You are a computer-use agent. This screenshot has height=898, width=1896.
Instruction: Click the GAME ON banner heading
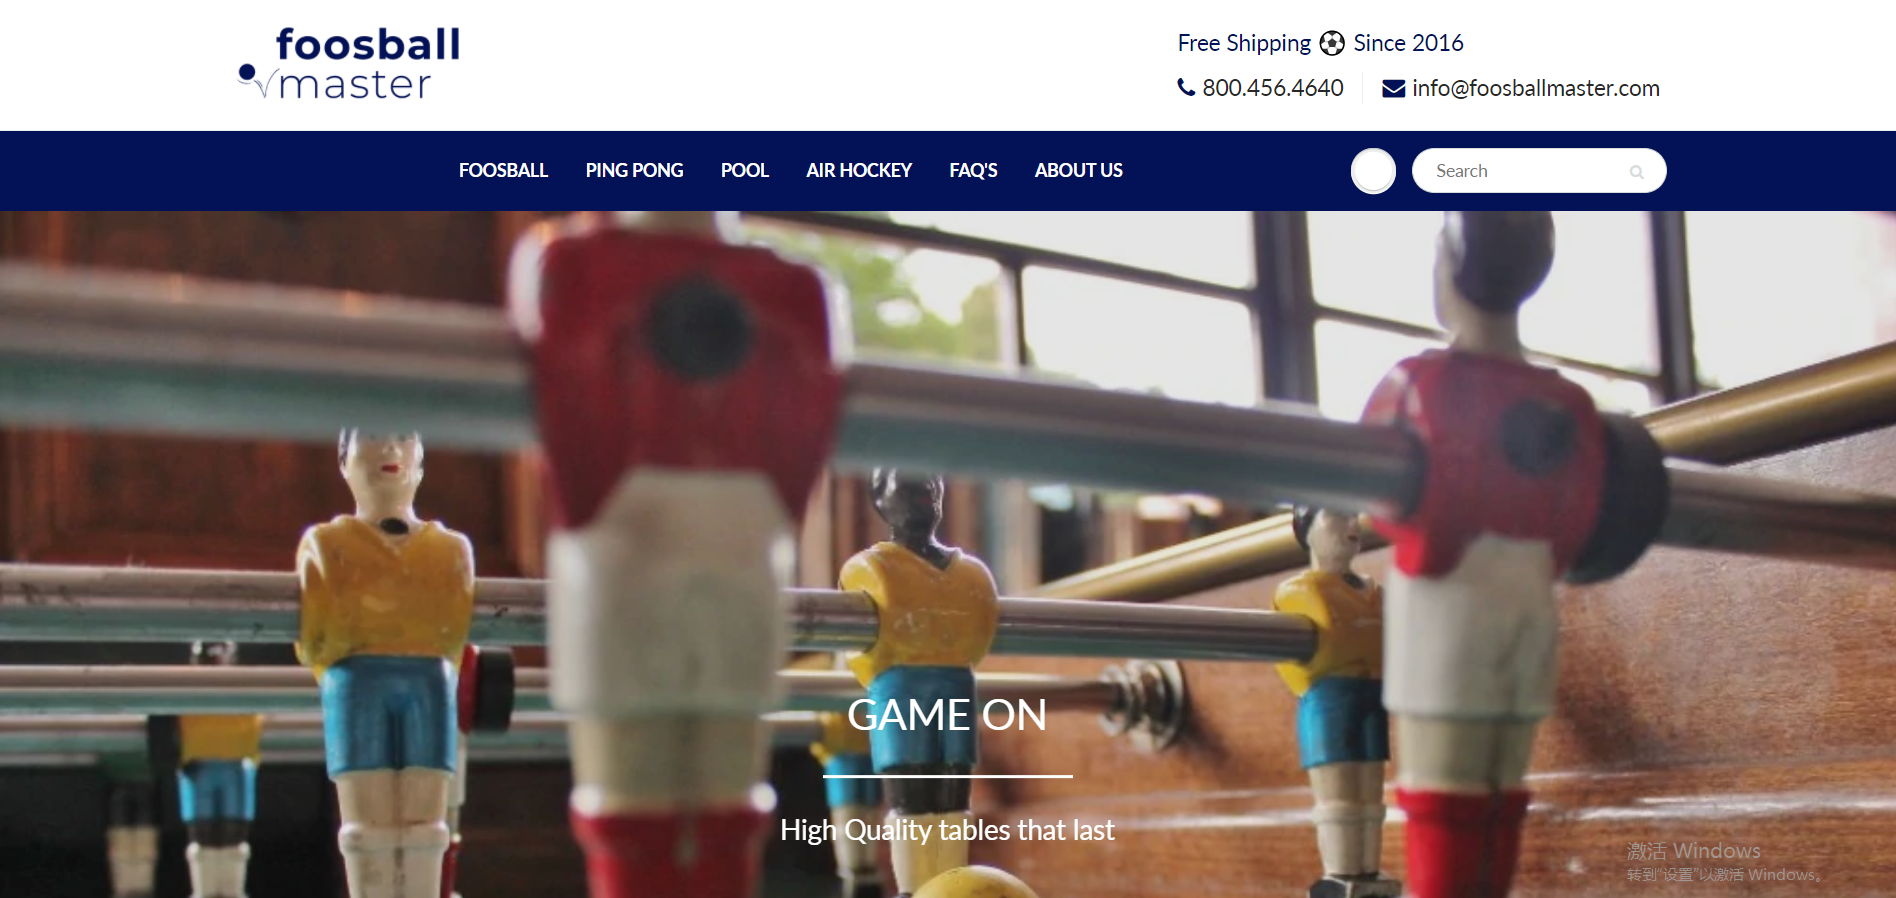click(x=947, y=714)
